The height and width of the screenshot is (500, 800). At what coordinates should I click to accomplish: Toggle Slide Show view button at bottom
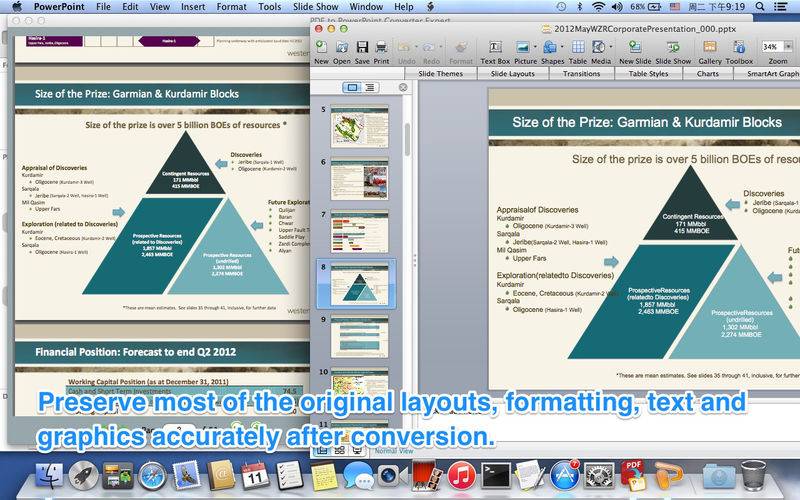coord(357,451)
